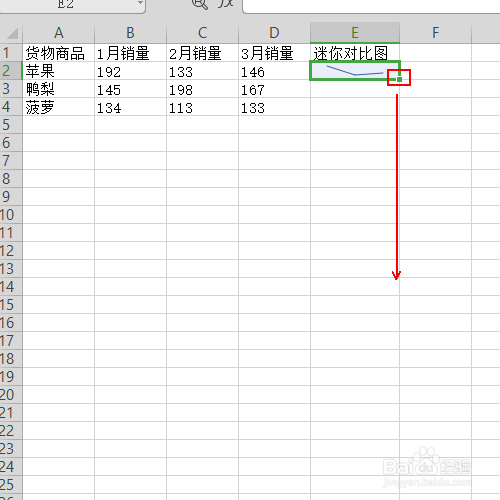500x500 pixels.
Task: Select row 4 header
Action: point(11,107)
